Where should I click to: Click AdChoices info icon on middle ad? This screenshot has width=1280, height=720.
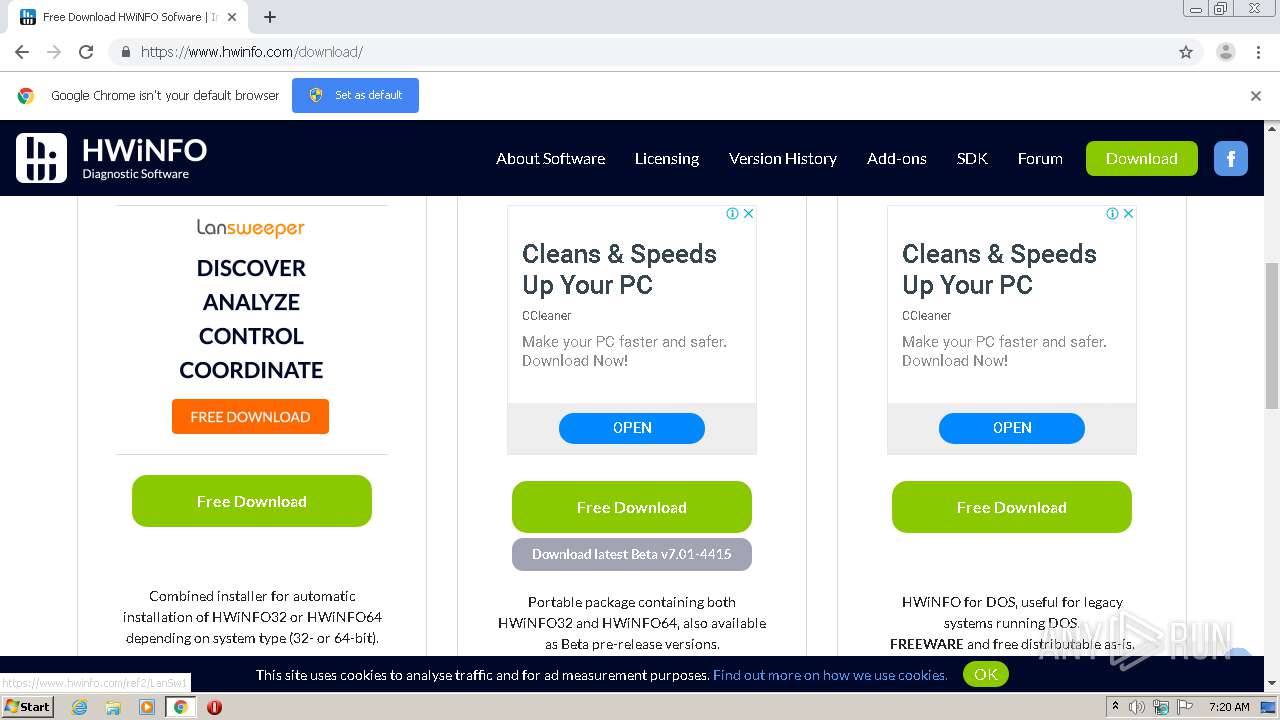(733, 213)
